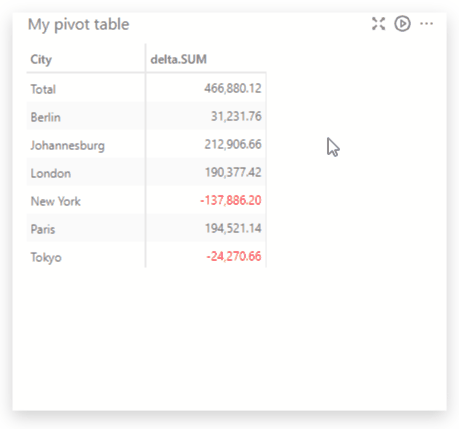Click the City column header
Image resolution: width=459 pixels, height=429 pixels.
pos(41,60)
